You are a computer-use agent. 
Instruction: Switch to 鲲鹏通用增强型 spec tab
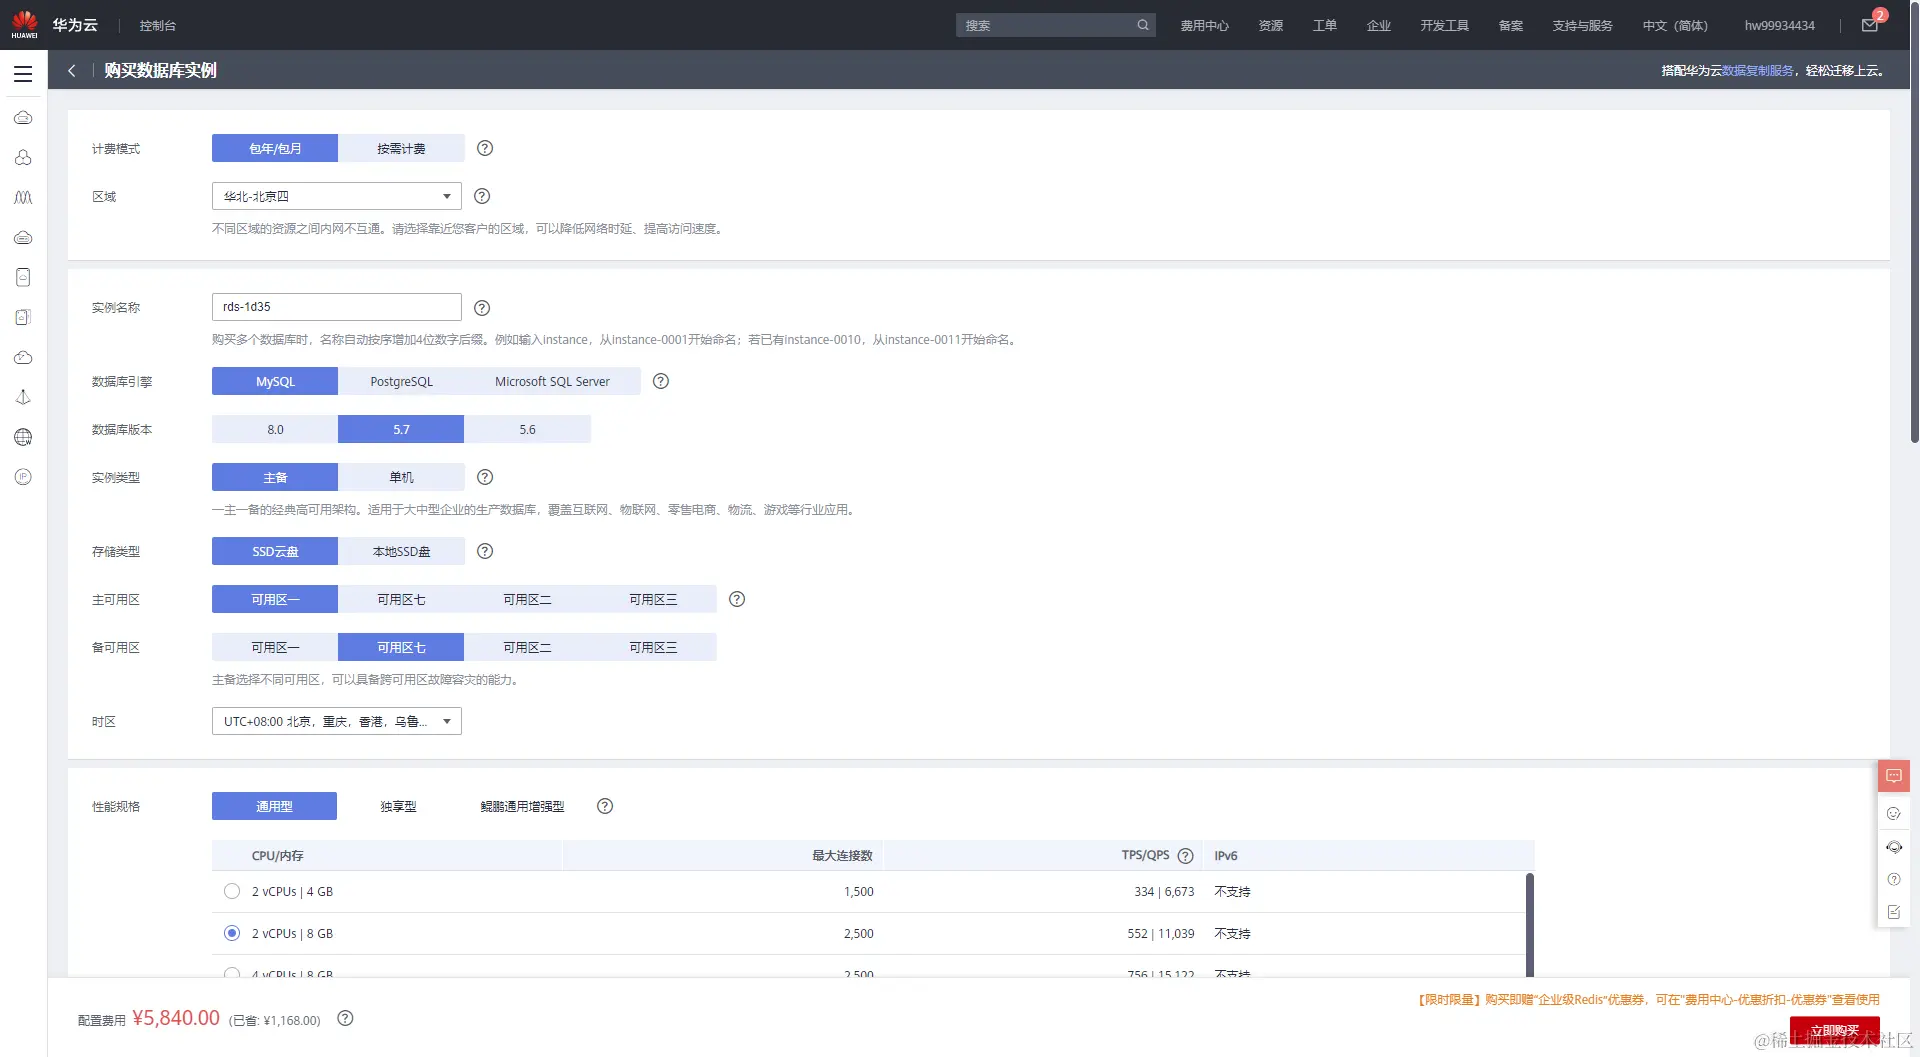tap(522, 806)
